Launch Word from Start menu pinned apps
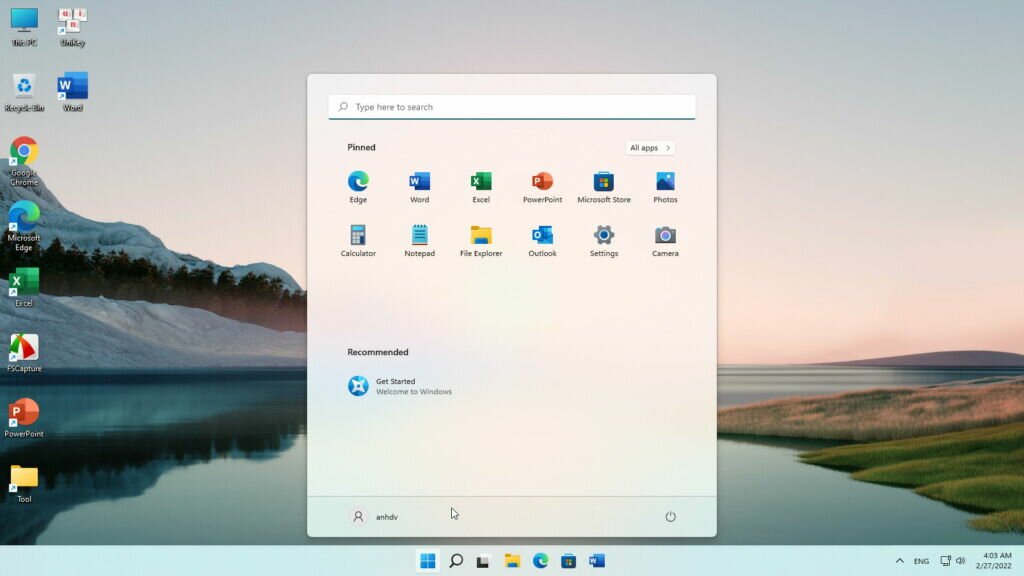Screen dimensions: 1024x576 (x=419, y=187)
